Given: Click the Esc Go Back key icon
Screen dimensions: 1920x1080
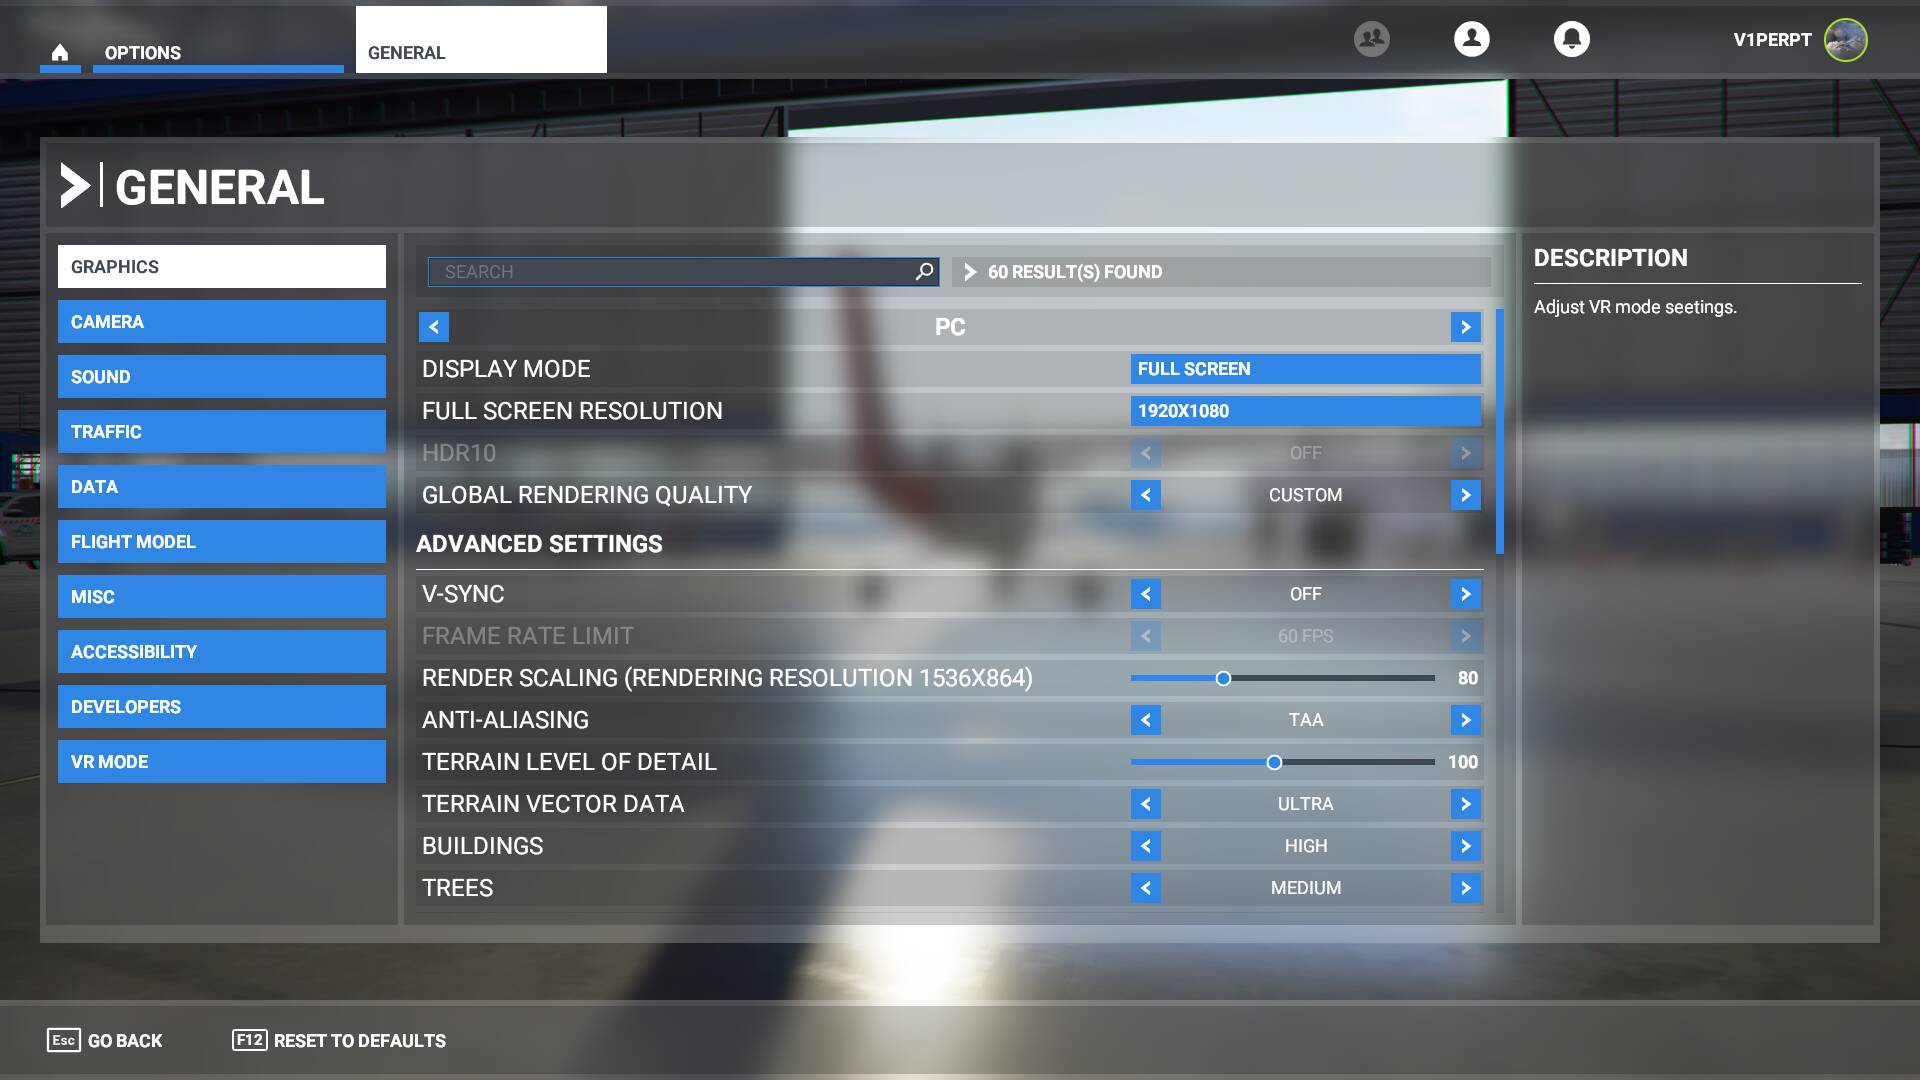Looking at the screenshot, I should [63, 1040].
